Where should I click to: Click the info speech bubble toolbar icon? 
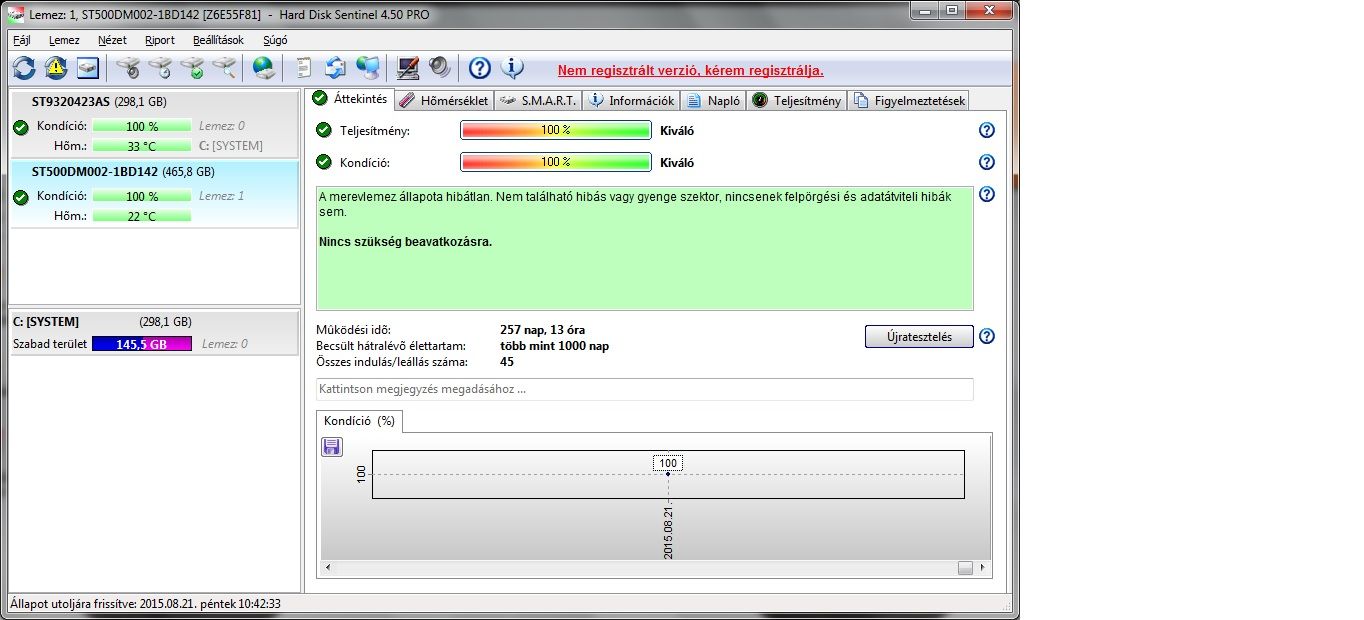[x=512, y=68]
